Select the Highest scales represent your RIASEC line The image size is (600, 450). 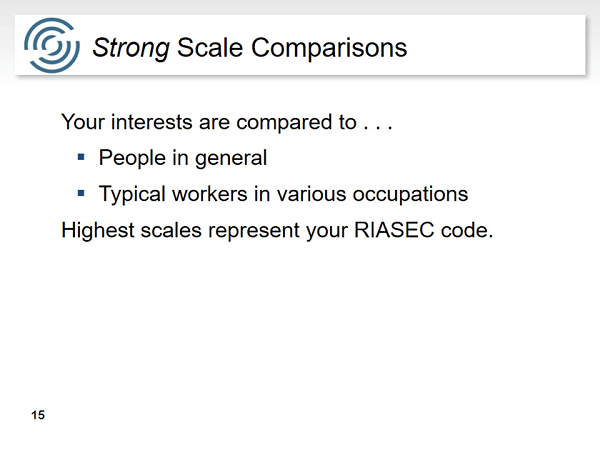(x=277, y=230)
